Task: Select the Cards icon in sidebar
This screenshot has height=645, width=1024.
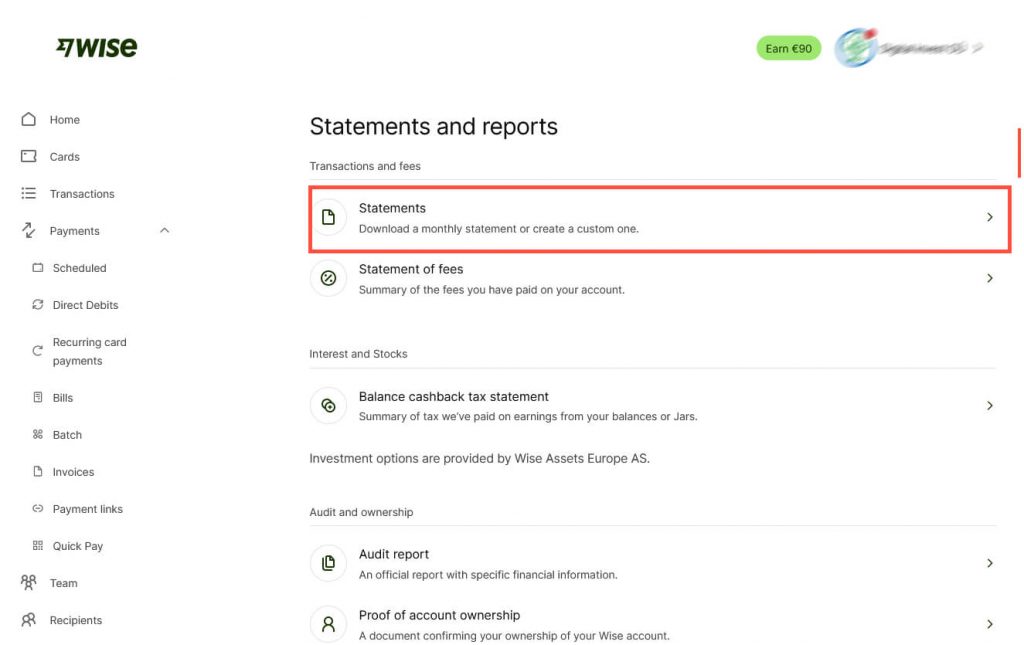Action: coord(29,156)
